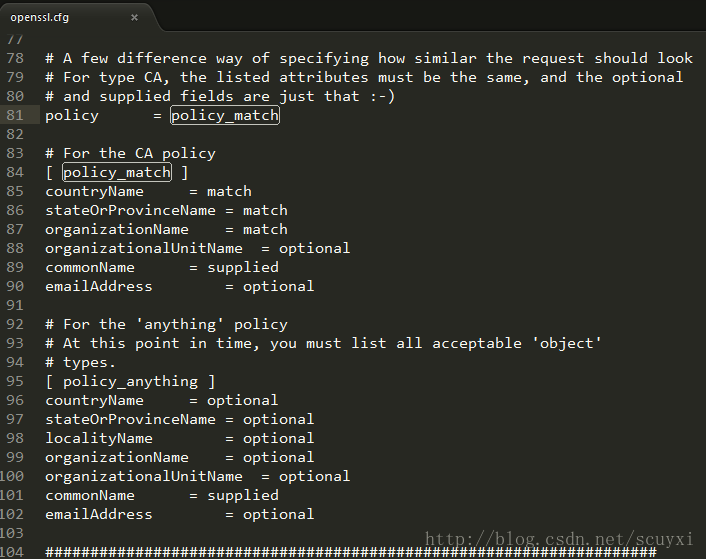Click policy_match inside the brackets on line 84

[116, 173]
